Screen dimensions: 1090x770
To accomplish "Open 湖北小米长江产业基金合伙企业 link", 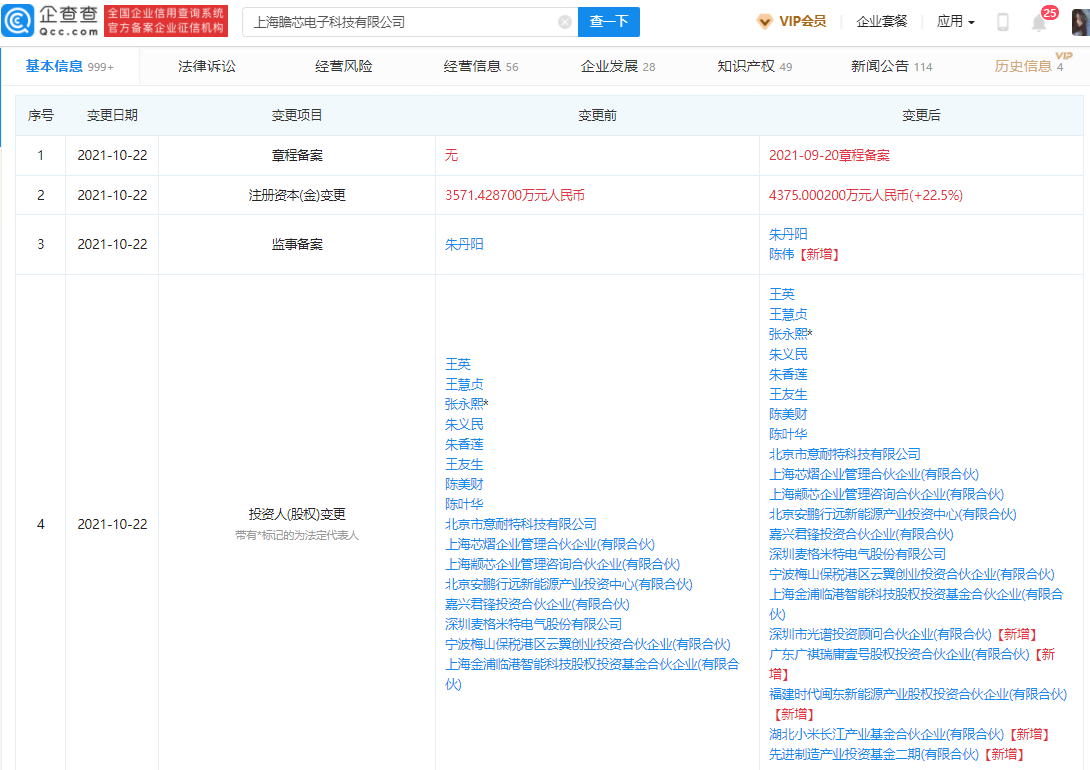I will coord(886,734).
